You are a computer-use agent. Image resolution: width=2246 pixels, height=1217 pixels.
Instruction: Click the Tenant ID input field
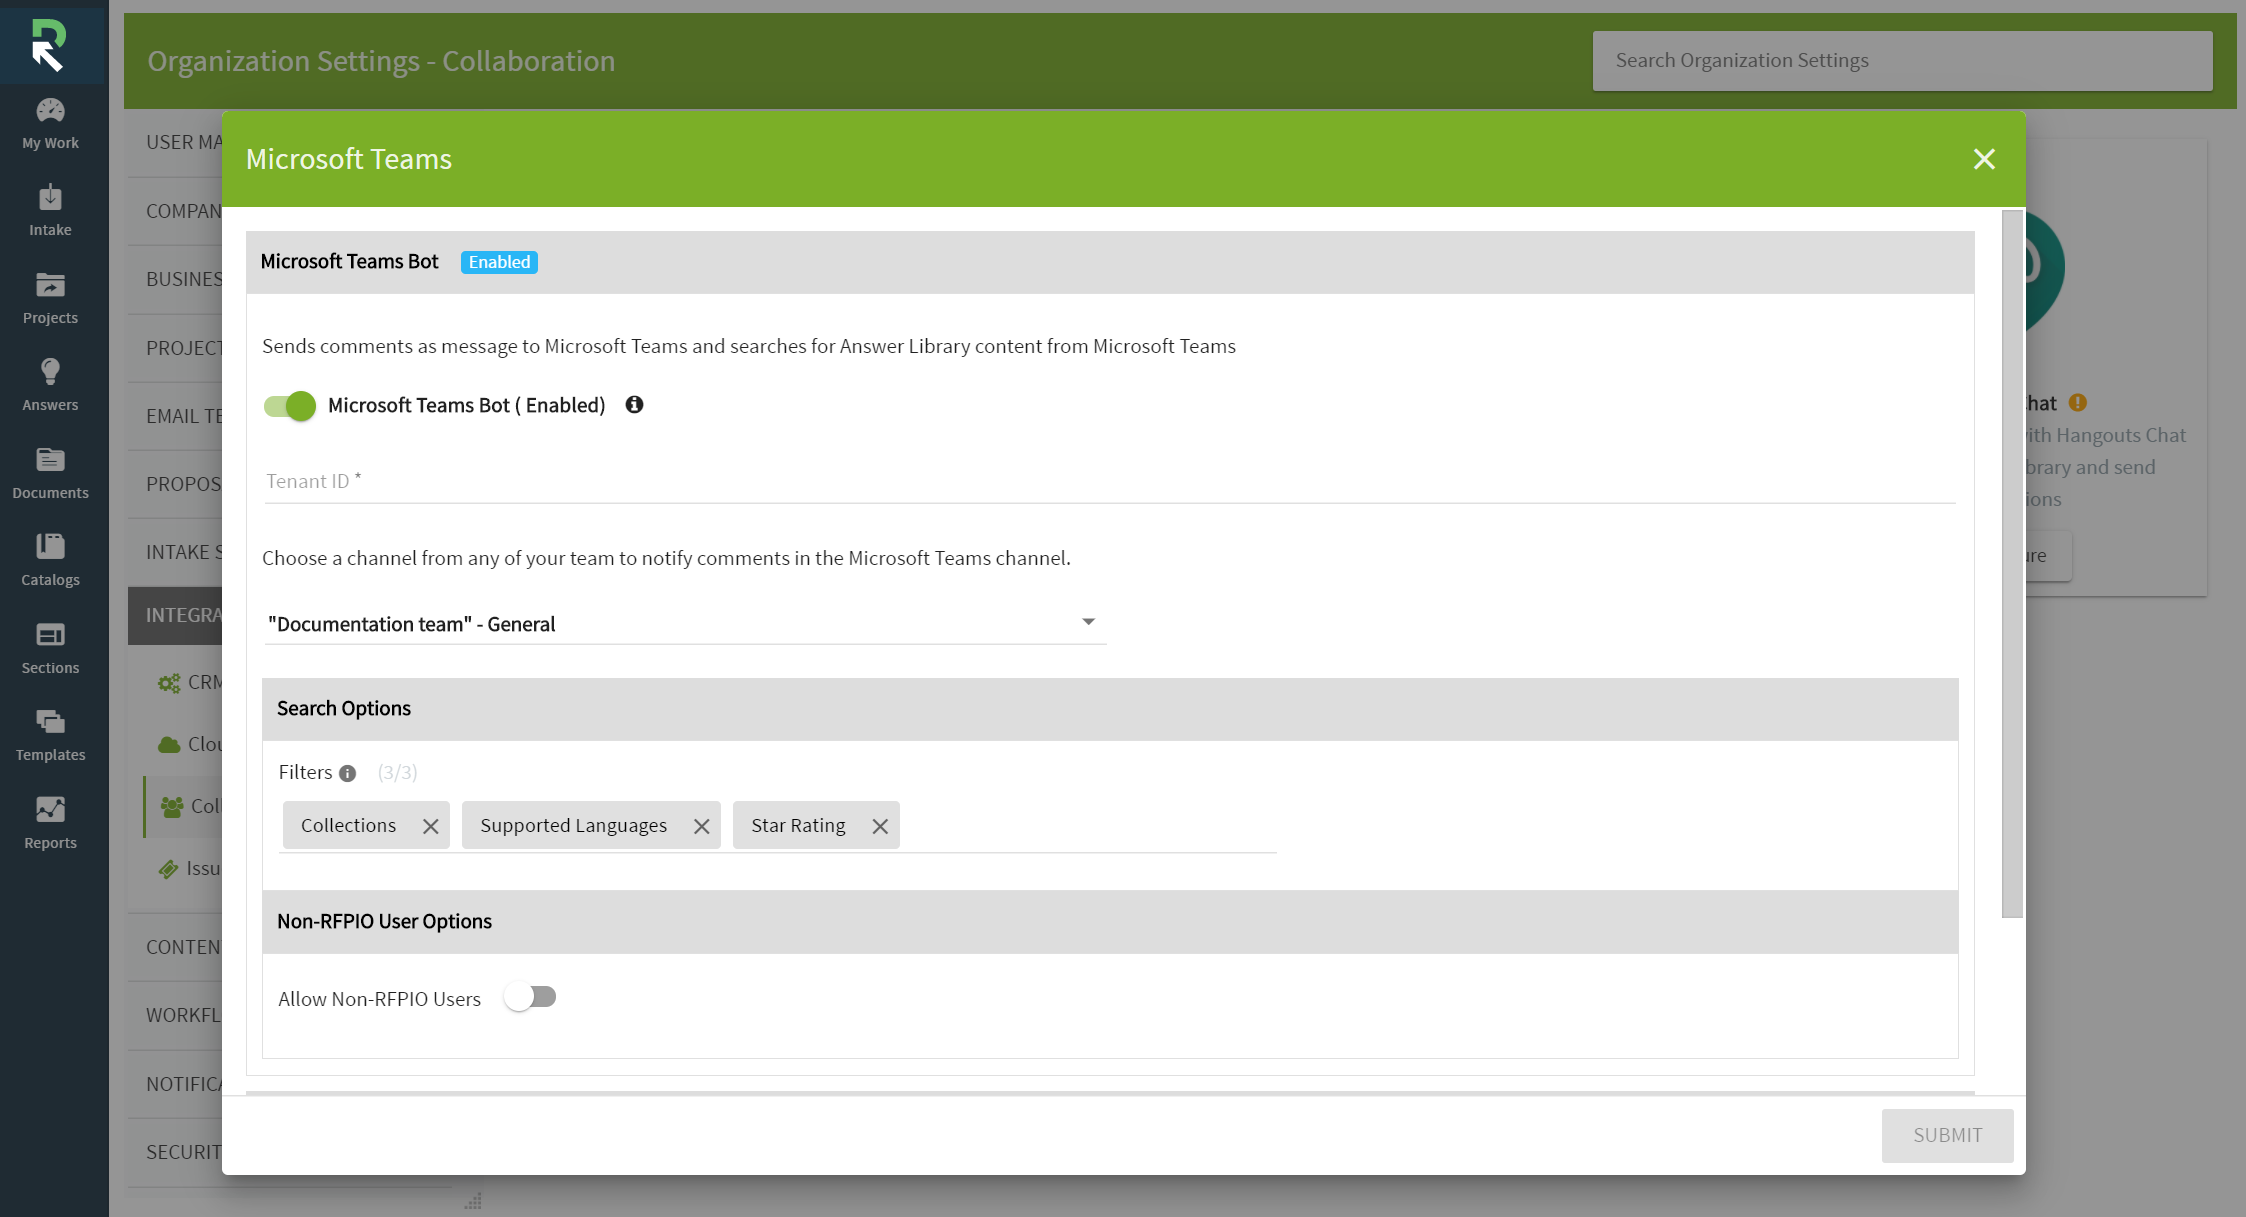coord(1109,481)
